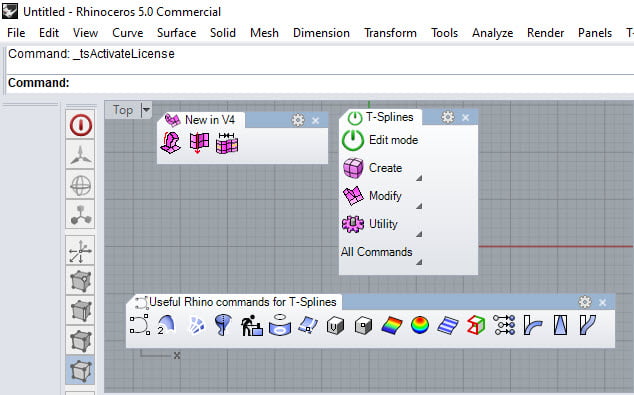Open the Edit menu
Screen dimensions: 634x395
click(49, 33)
